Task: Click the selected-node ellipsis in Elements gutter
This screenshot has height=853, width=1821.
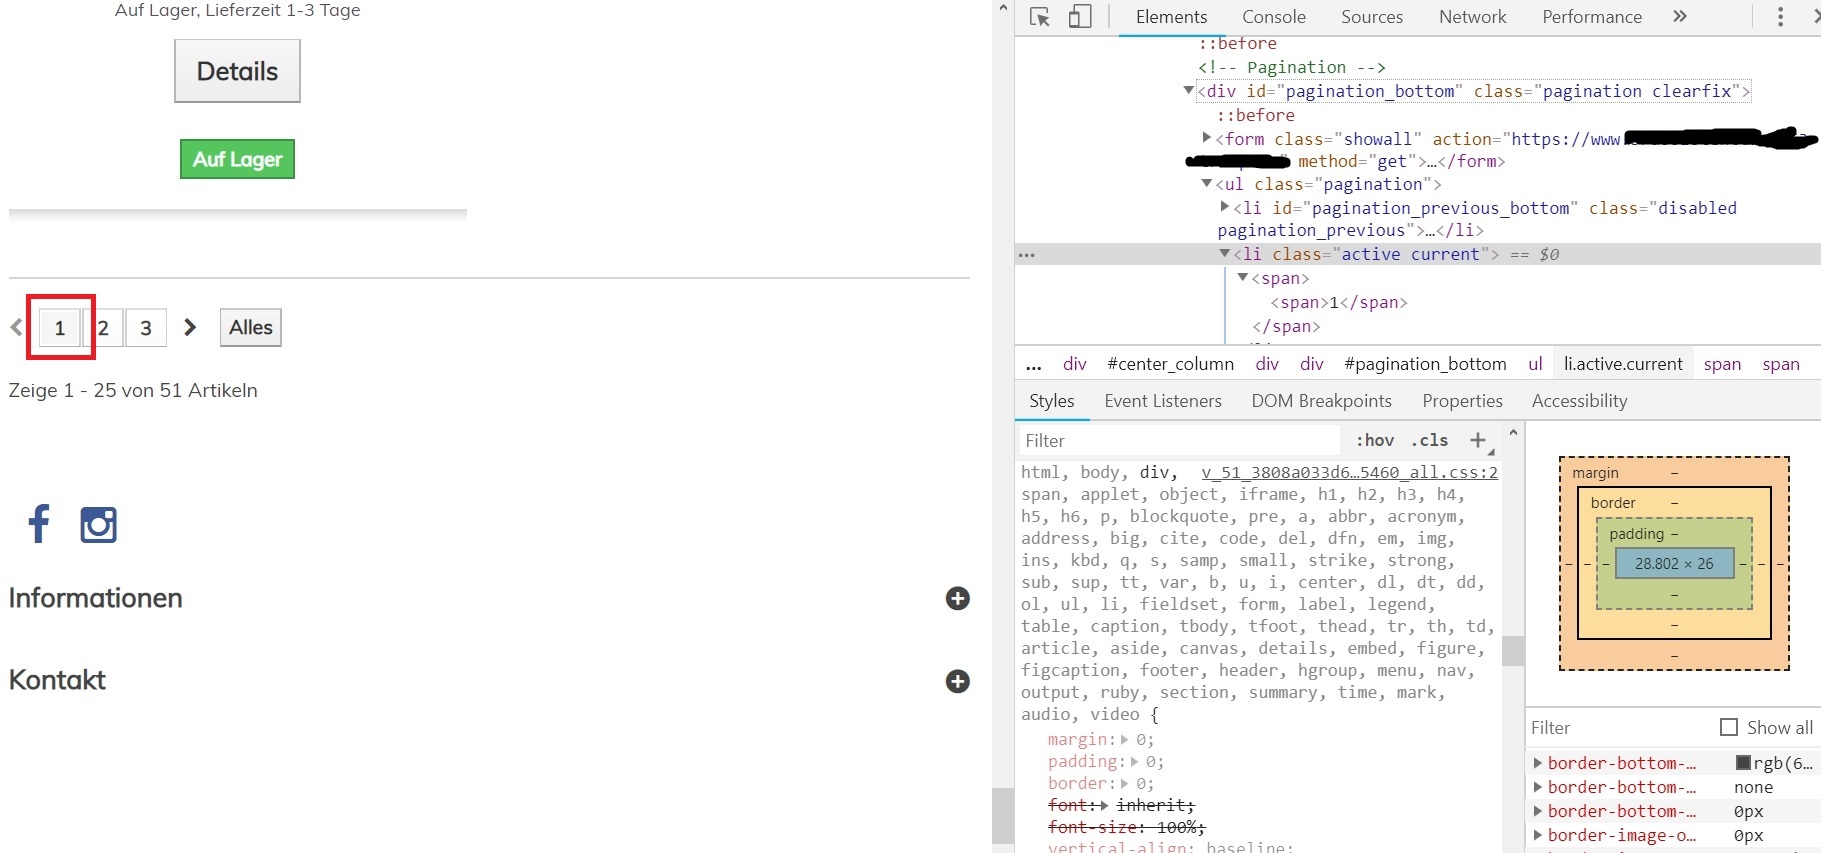Action: [1026, 255]
